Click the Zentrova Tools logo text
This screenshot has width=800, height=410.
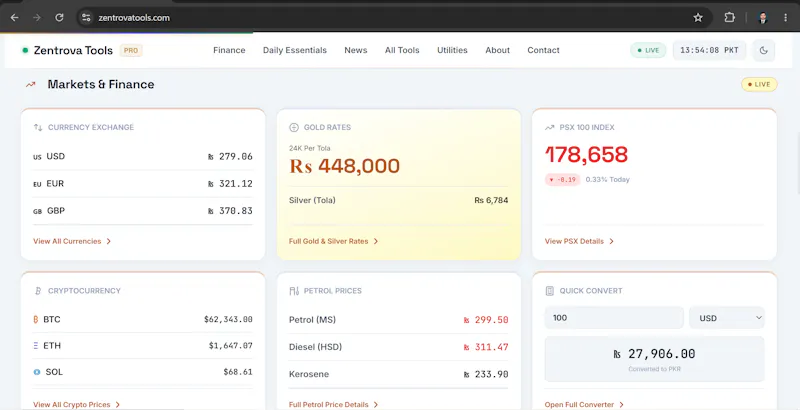pos(73,50)
